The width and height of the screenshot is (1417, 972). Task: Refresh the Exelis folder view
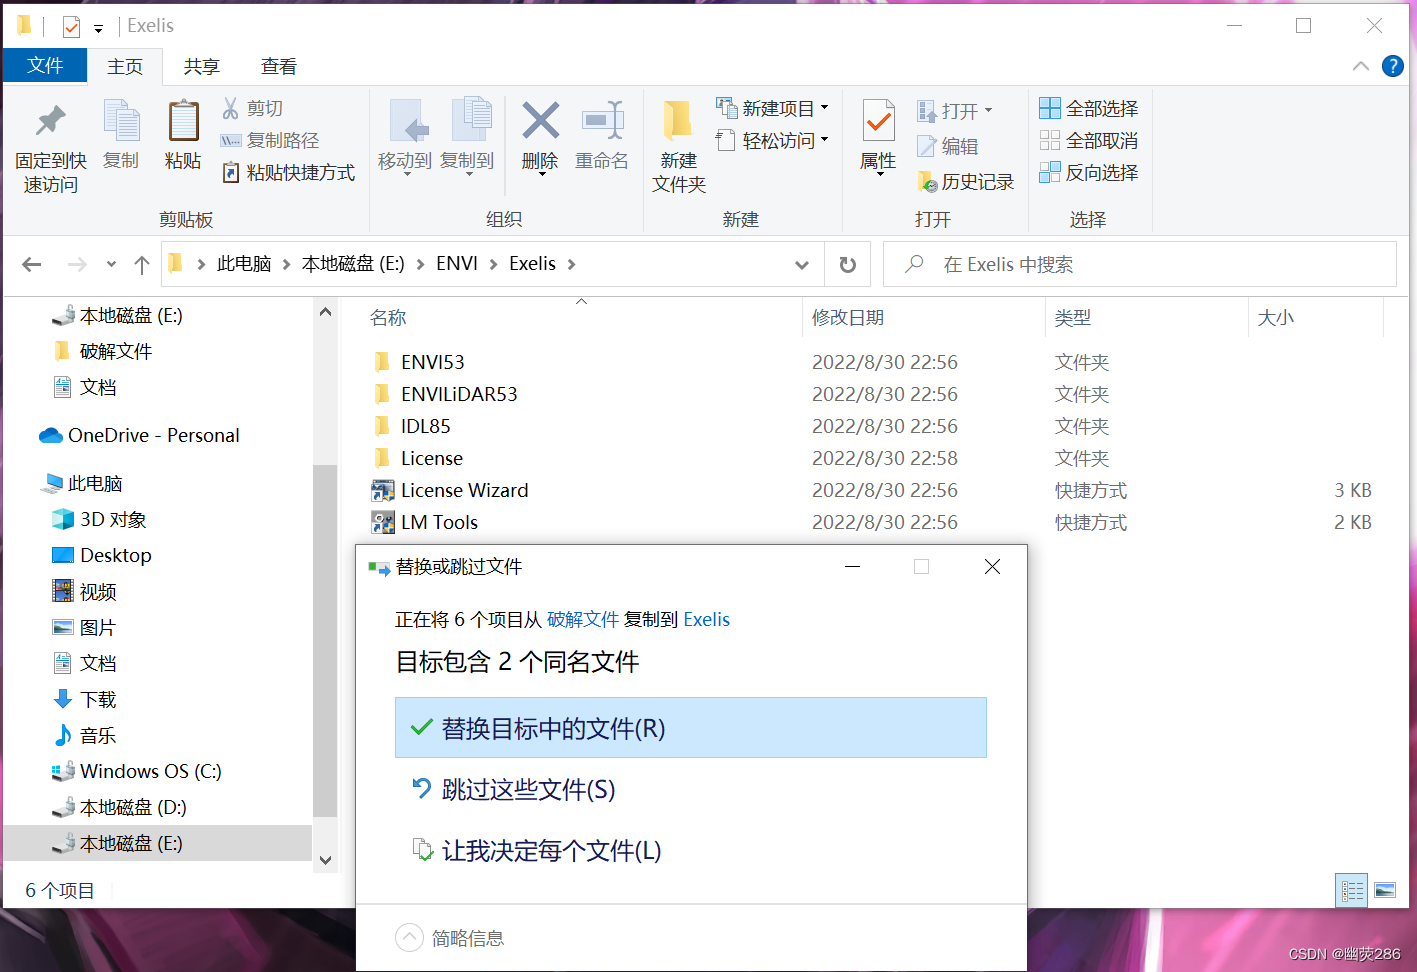(848, 264)
